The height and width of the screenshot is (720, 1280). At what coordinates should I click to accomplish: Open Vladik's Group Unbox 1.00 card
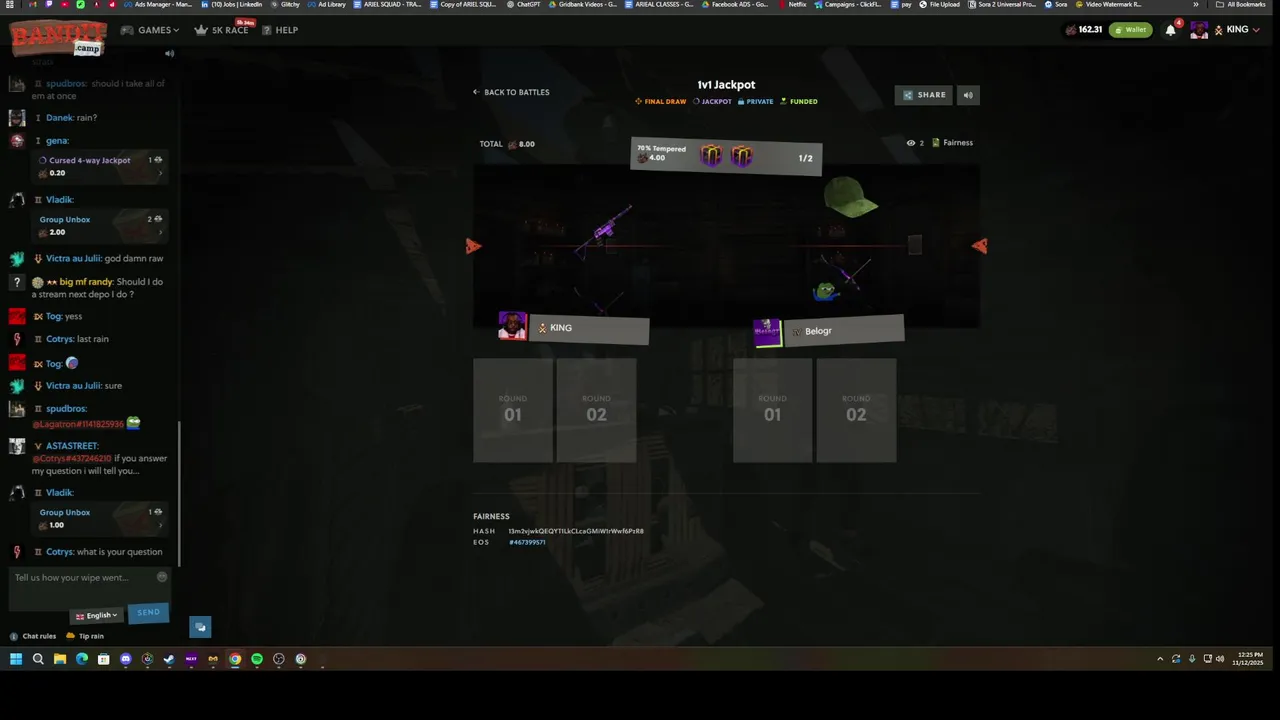click(x=100, y=518)
